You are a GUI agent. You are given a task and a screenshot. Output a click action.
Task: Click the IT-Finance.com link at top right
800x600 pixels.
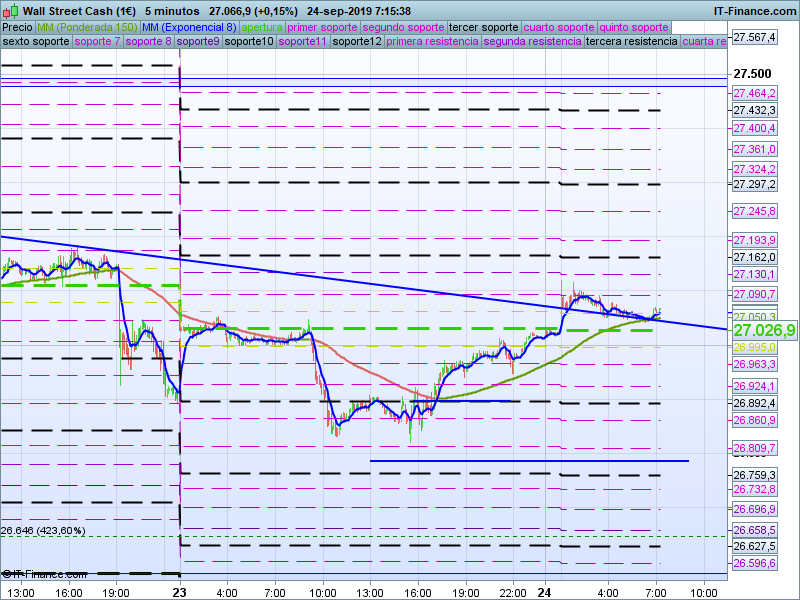[x=754, y=10]
